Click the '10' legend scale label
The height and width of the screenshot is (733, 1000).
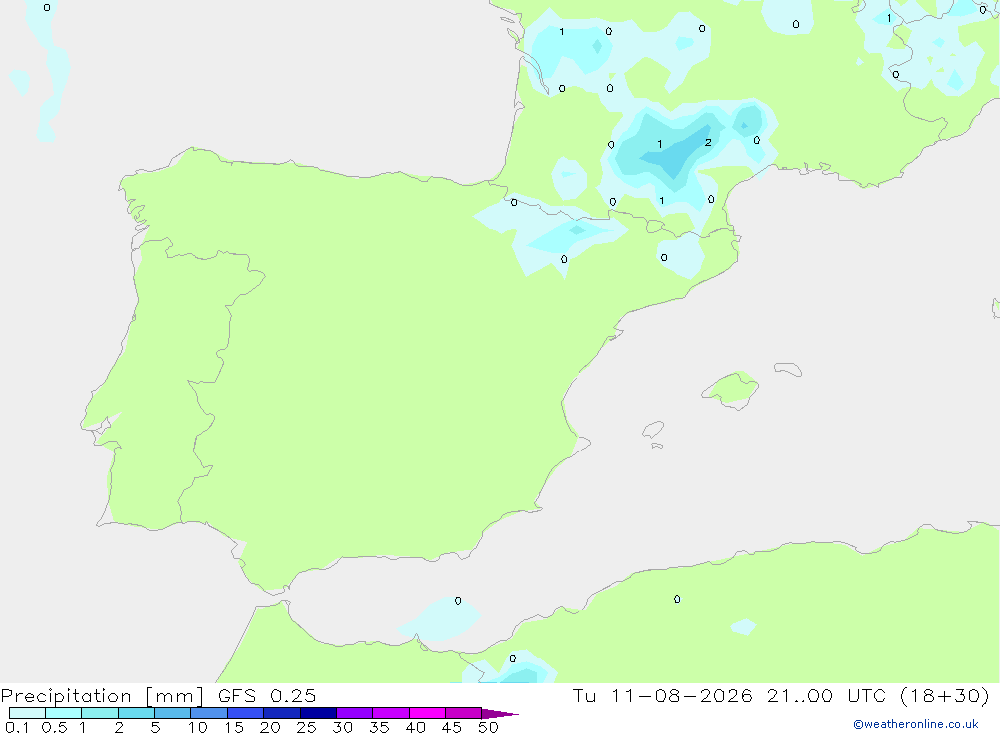pos(198,727)
